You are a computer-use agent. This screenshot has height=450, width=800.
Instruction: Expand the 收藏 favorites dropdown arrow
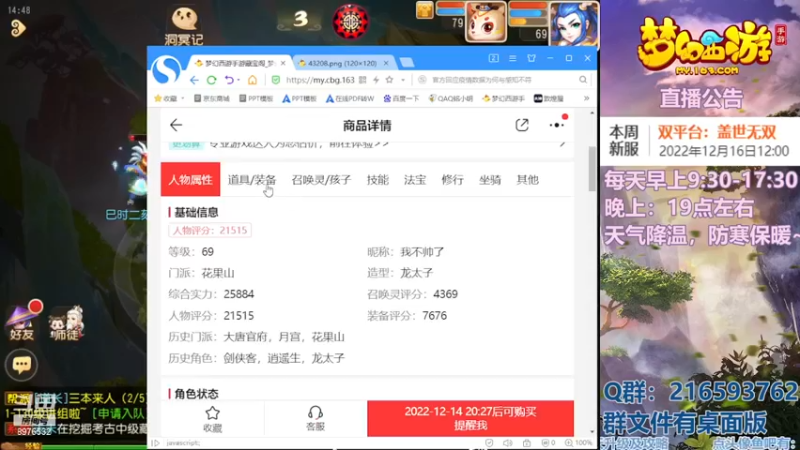(x=183, y=98)
